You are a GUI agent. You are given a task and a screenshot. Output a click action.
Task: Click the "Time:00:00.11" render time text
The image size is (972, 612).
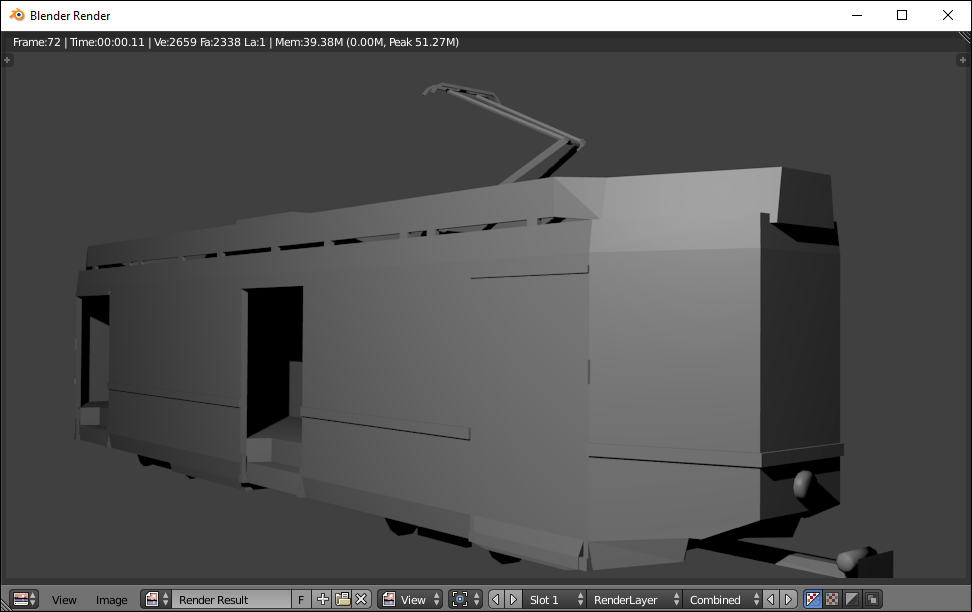point(107,42)
